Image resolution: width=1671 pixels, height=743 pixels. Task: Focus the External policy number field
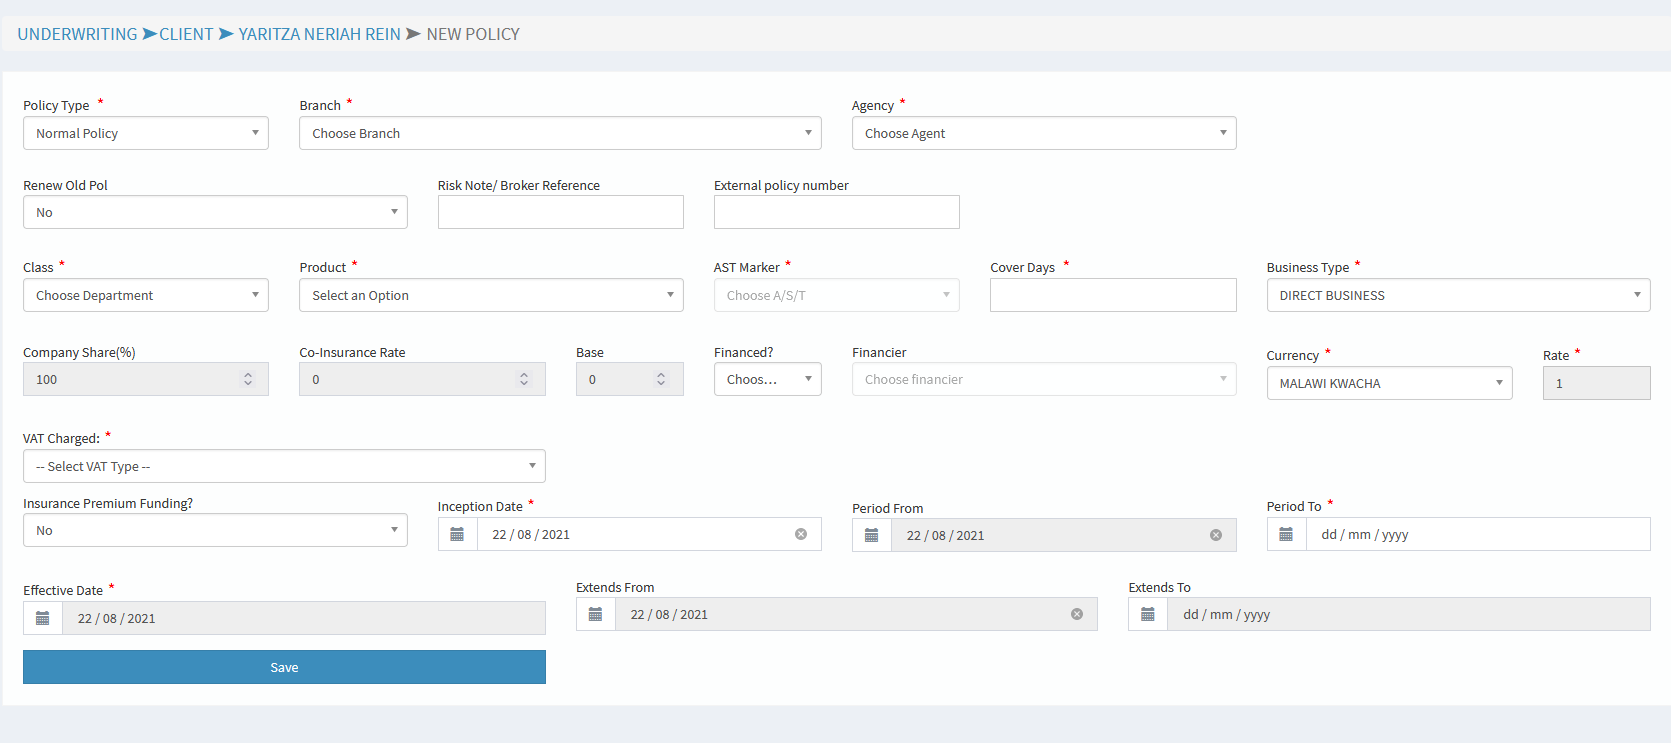pos(836,212)
